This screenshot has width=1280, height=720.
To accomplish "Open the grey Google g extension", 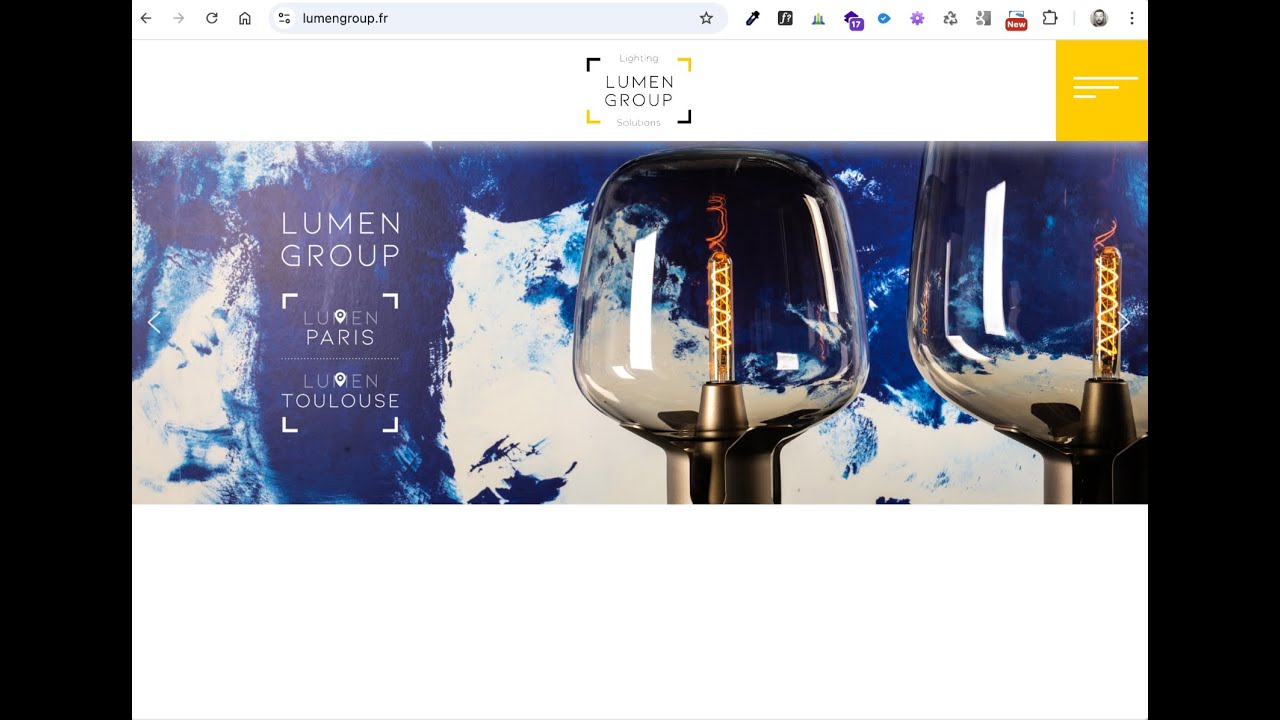I will [983, 18].
